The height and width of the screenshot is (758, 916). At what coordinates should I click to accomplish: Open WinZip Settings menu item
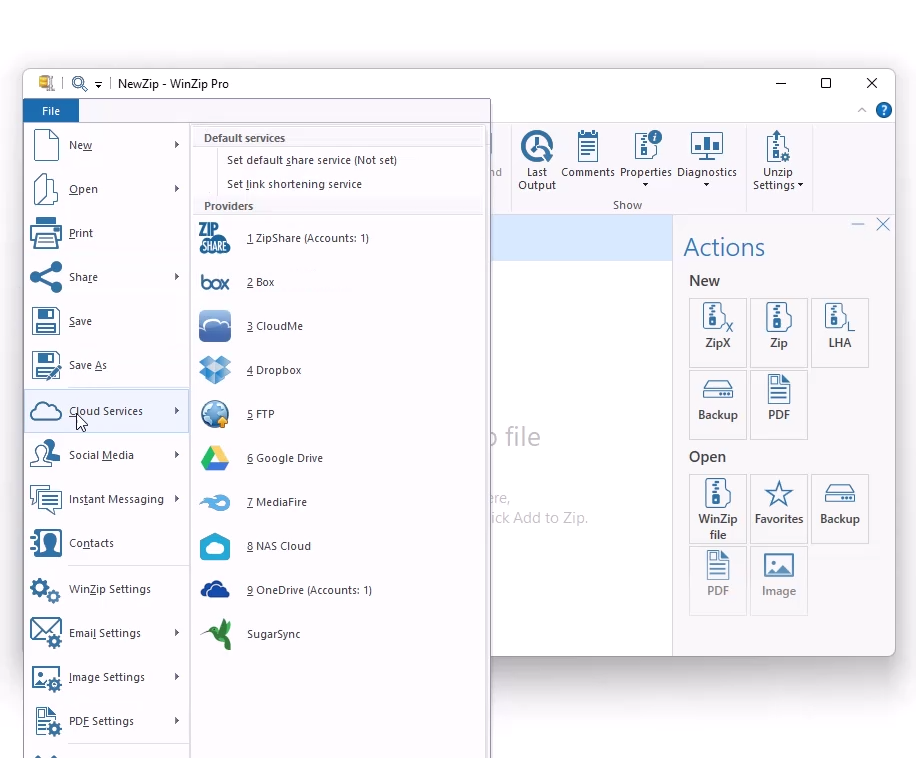[x=109, y=589]
